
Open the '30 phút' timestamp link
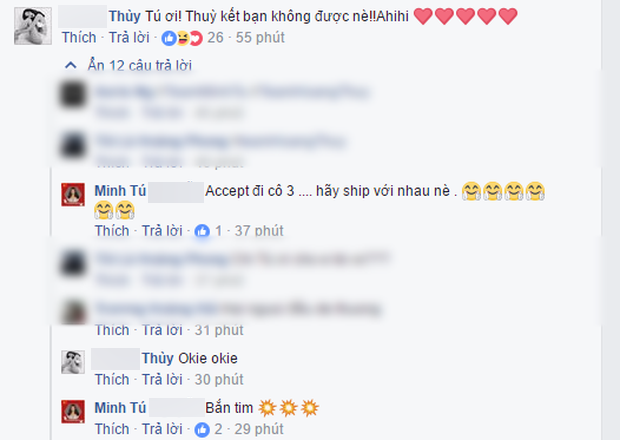point(219,379)
